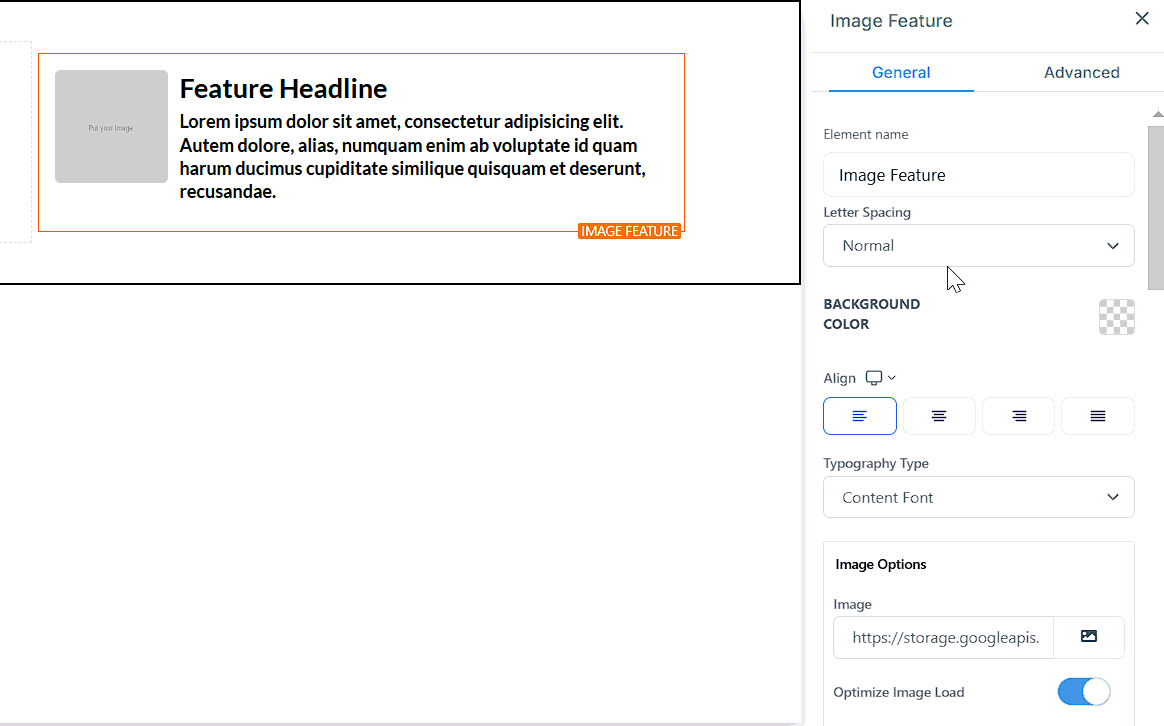This screenshot has width=1164, height=726.
Task: Open the device selector next to Align
Action: pos(880,378)
